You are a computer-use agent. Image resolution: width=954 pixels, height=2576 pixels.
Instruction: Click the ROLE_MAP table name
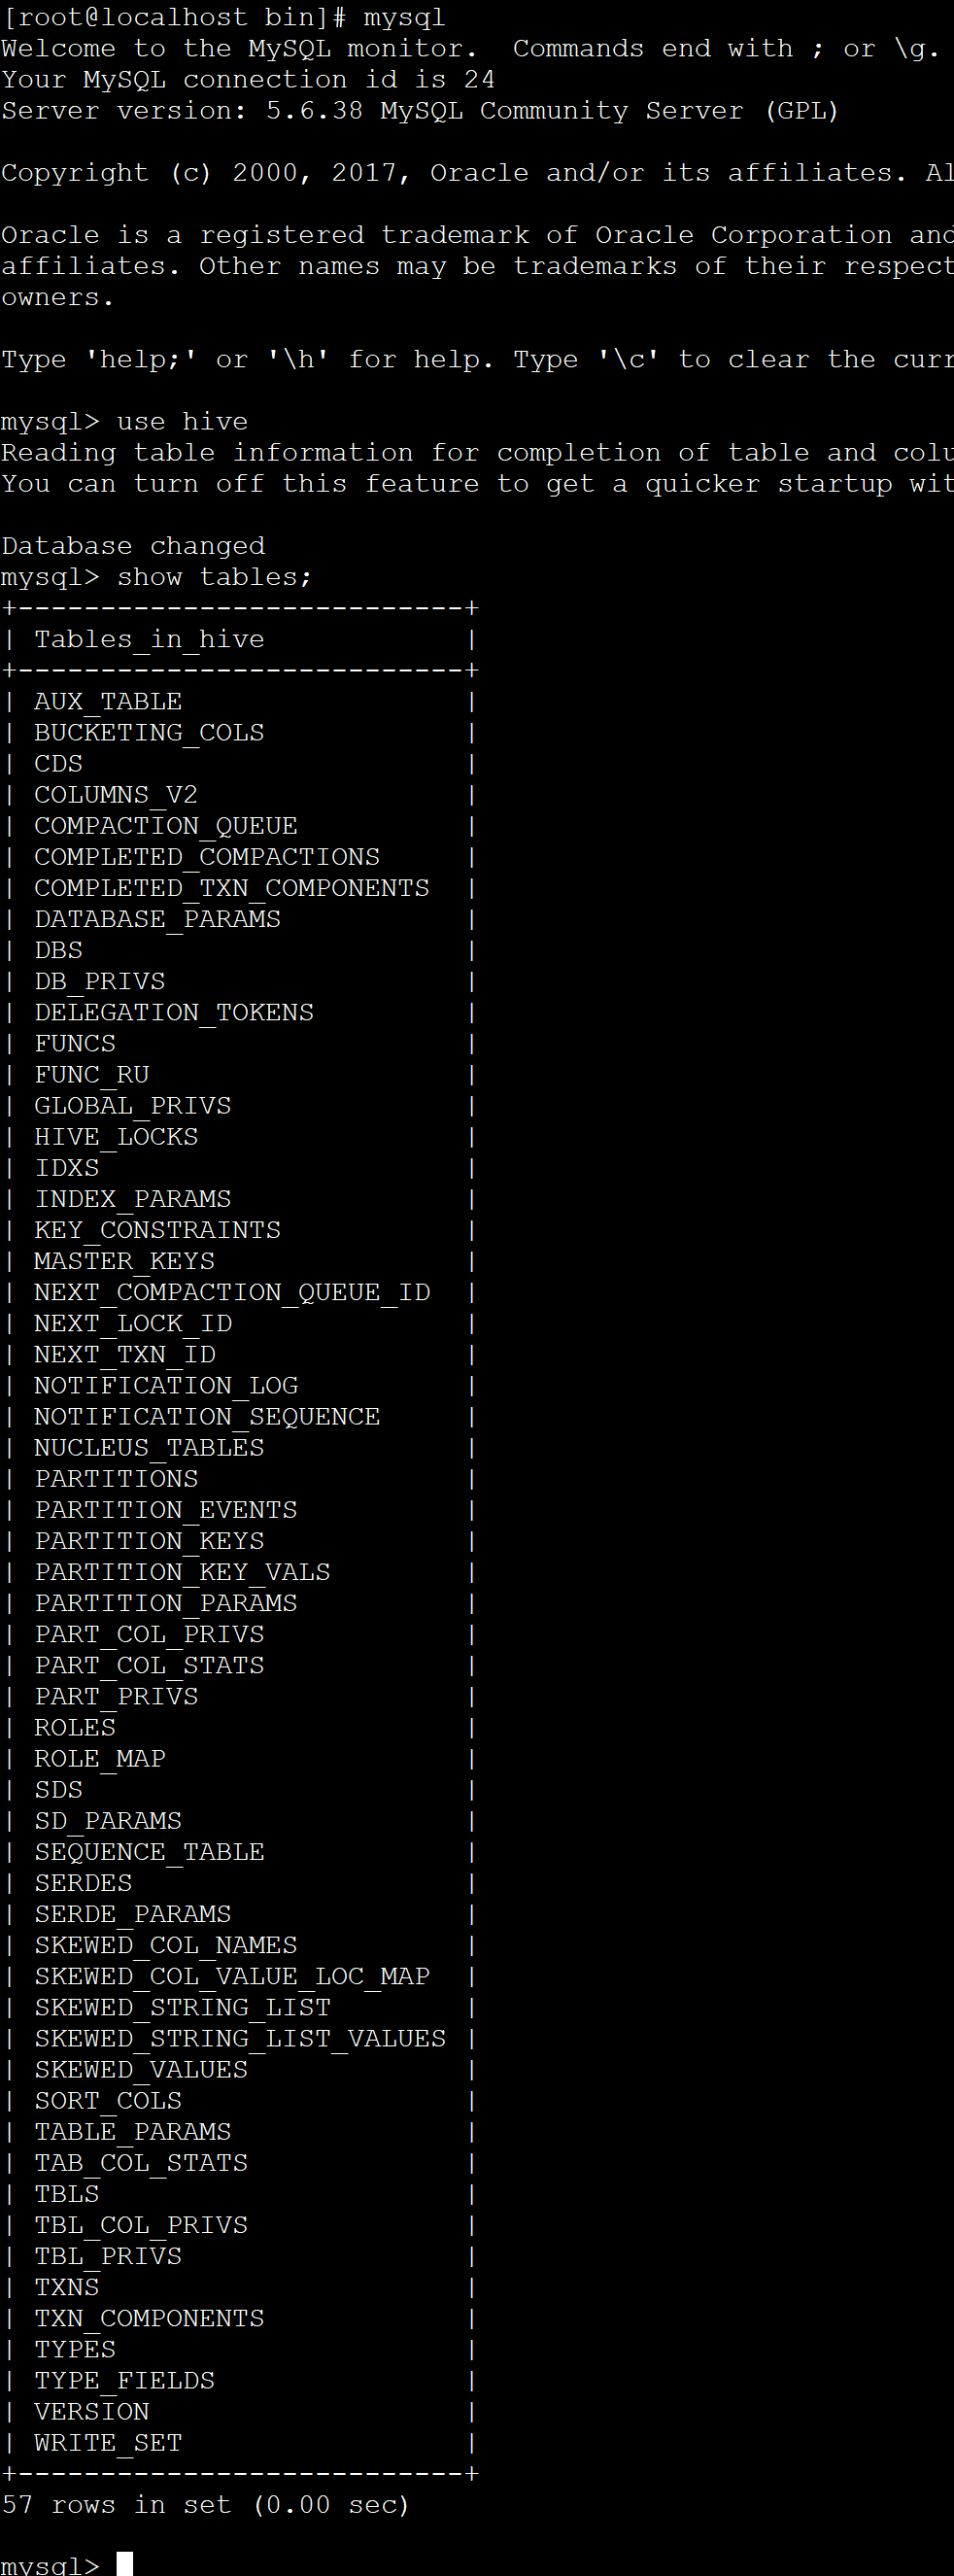click(100, 1759)
